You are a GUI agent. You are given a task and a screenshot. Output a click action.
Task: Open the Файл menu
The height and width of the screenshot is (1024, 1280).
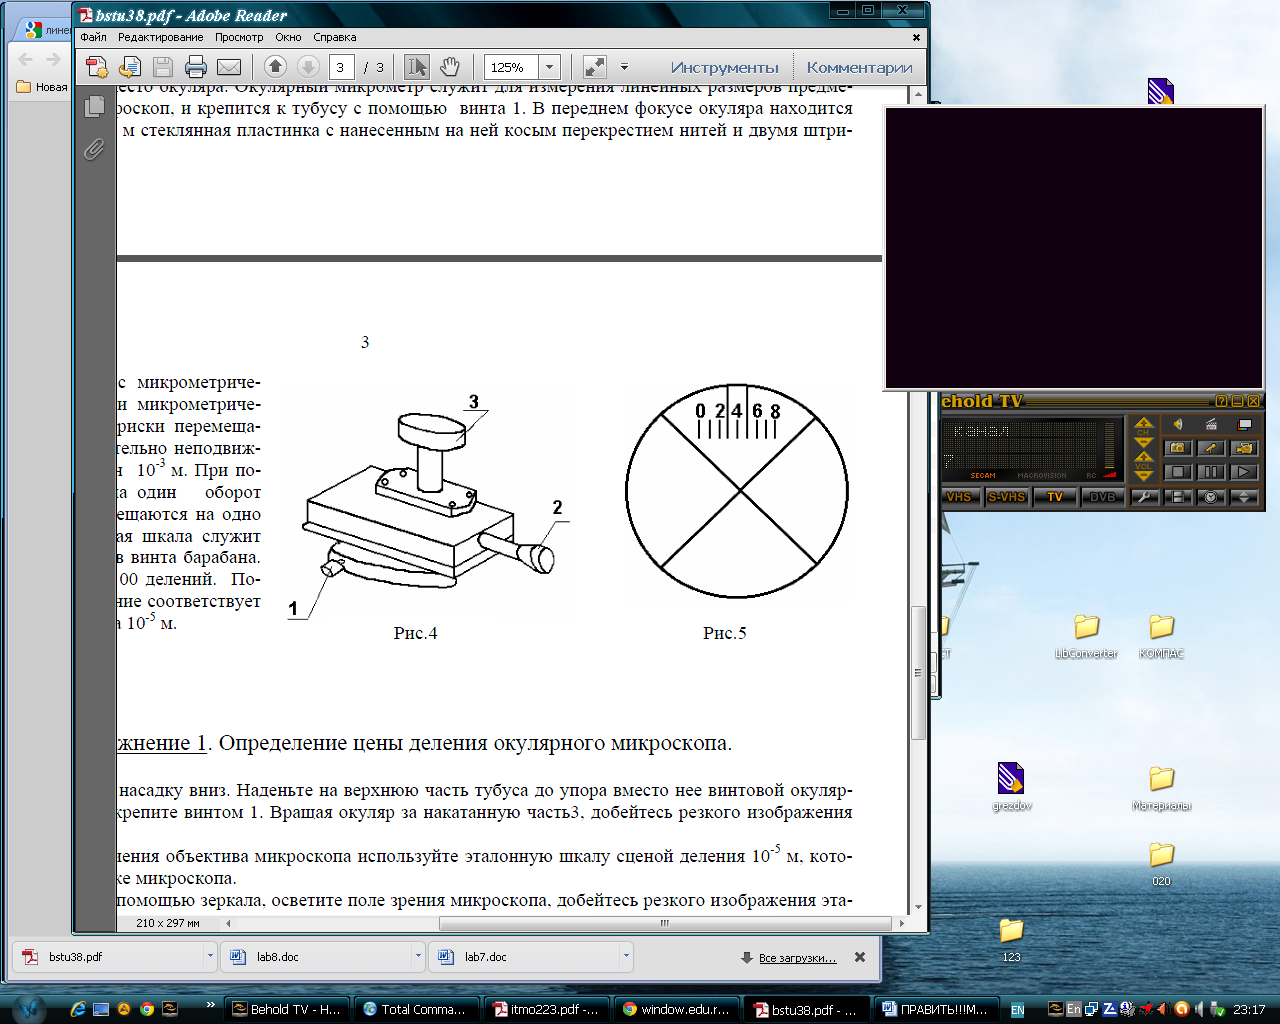[94, 37]
